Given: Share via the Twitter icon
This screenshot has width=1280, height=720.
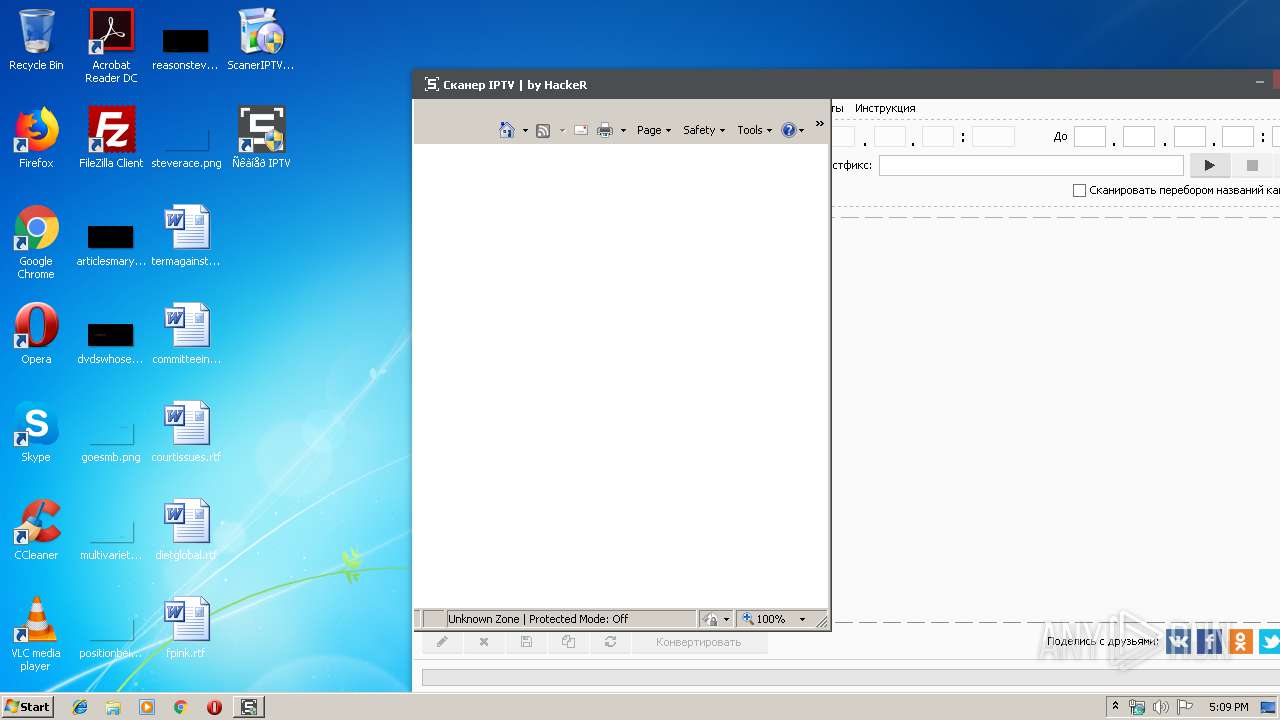Looking at the screenshot, I should [1270, 641].
